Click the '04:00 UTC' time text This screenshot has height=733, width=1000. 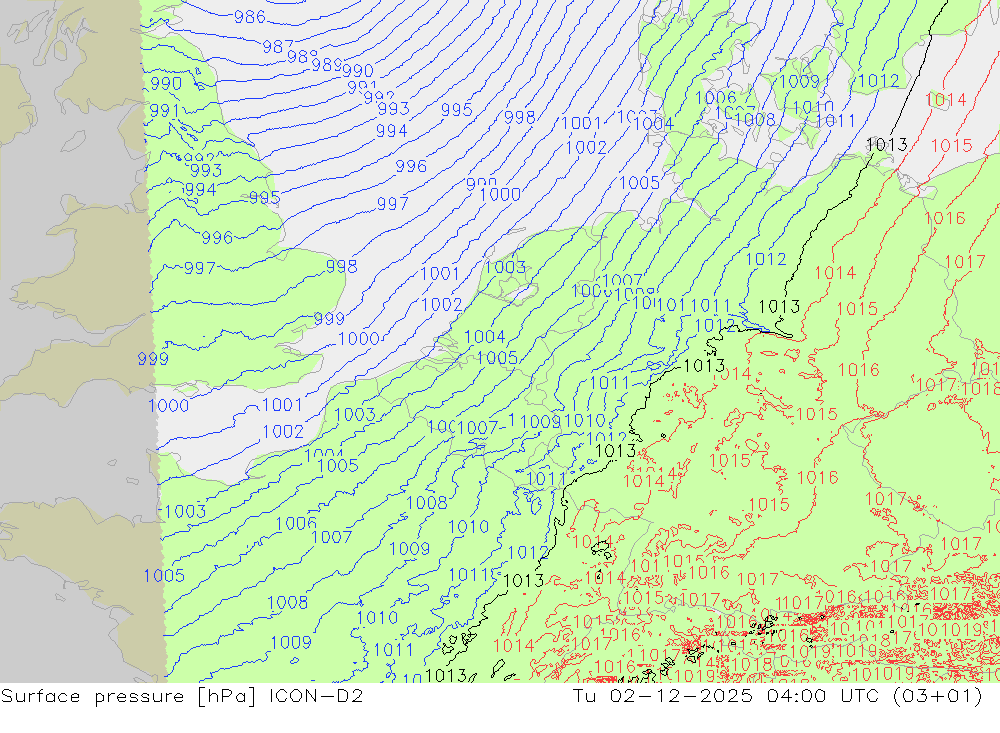[823, 695]
